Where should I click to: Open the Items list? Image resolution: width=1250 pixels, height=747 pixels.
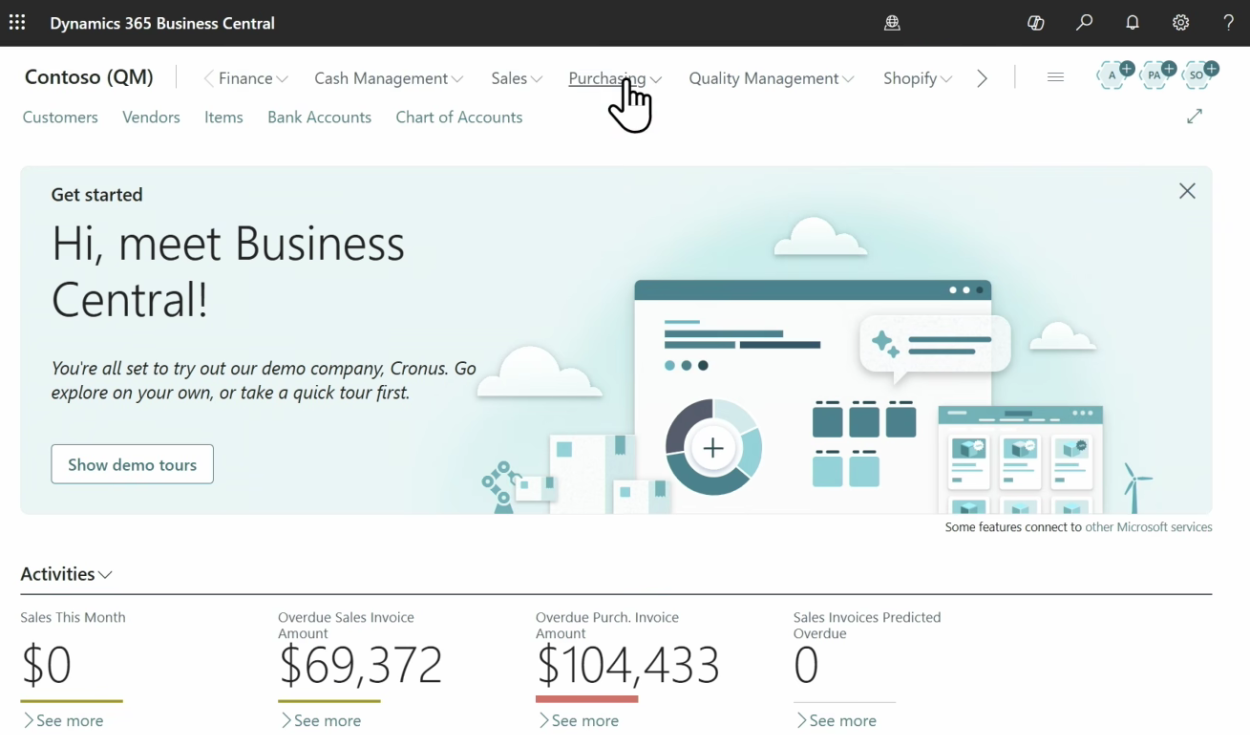coord(224,117)
